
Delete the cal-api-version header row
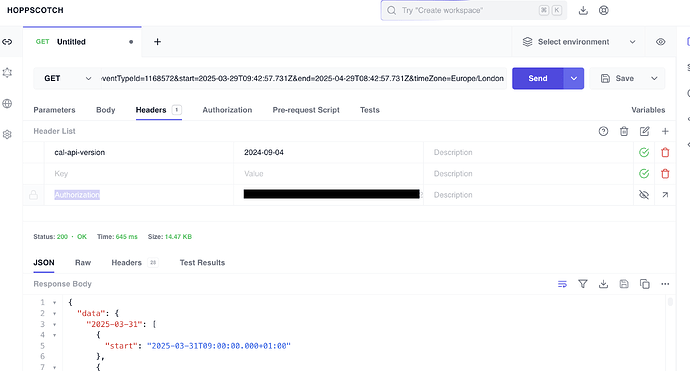665,152
